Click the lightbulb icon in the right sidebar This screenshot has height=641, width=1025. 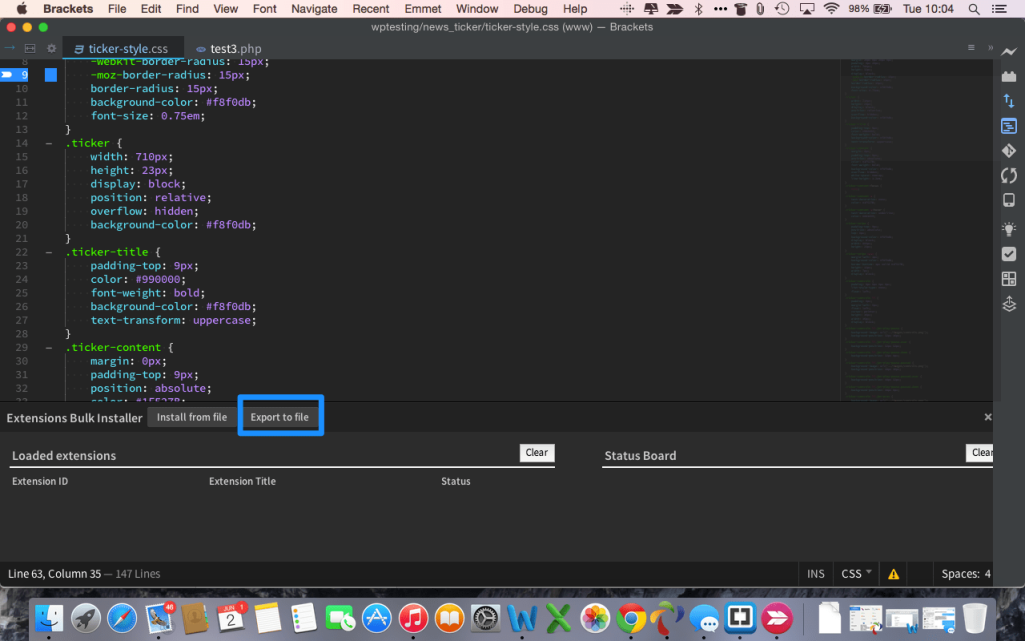point(1009,229)
